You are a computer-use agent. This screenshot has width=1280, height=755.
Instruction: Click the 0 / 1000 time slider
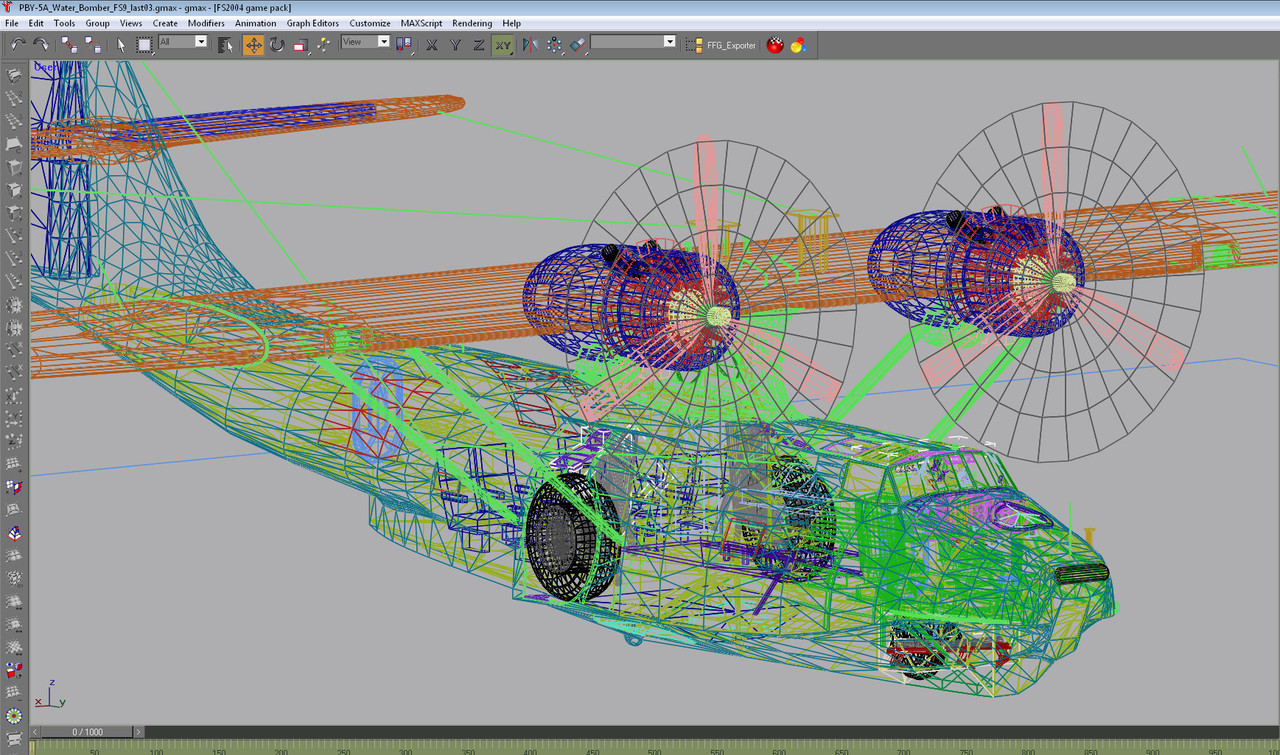87,732
